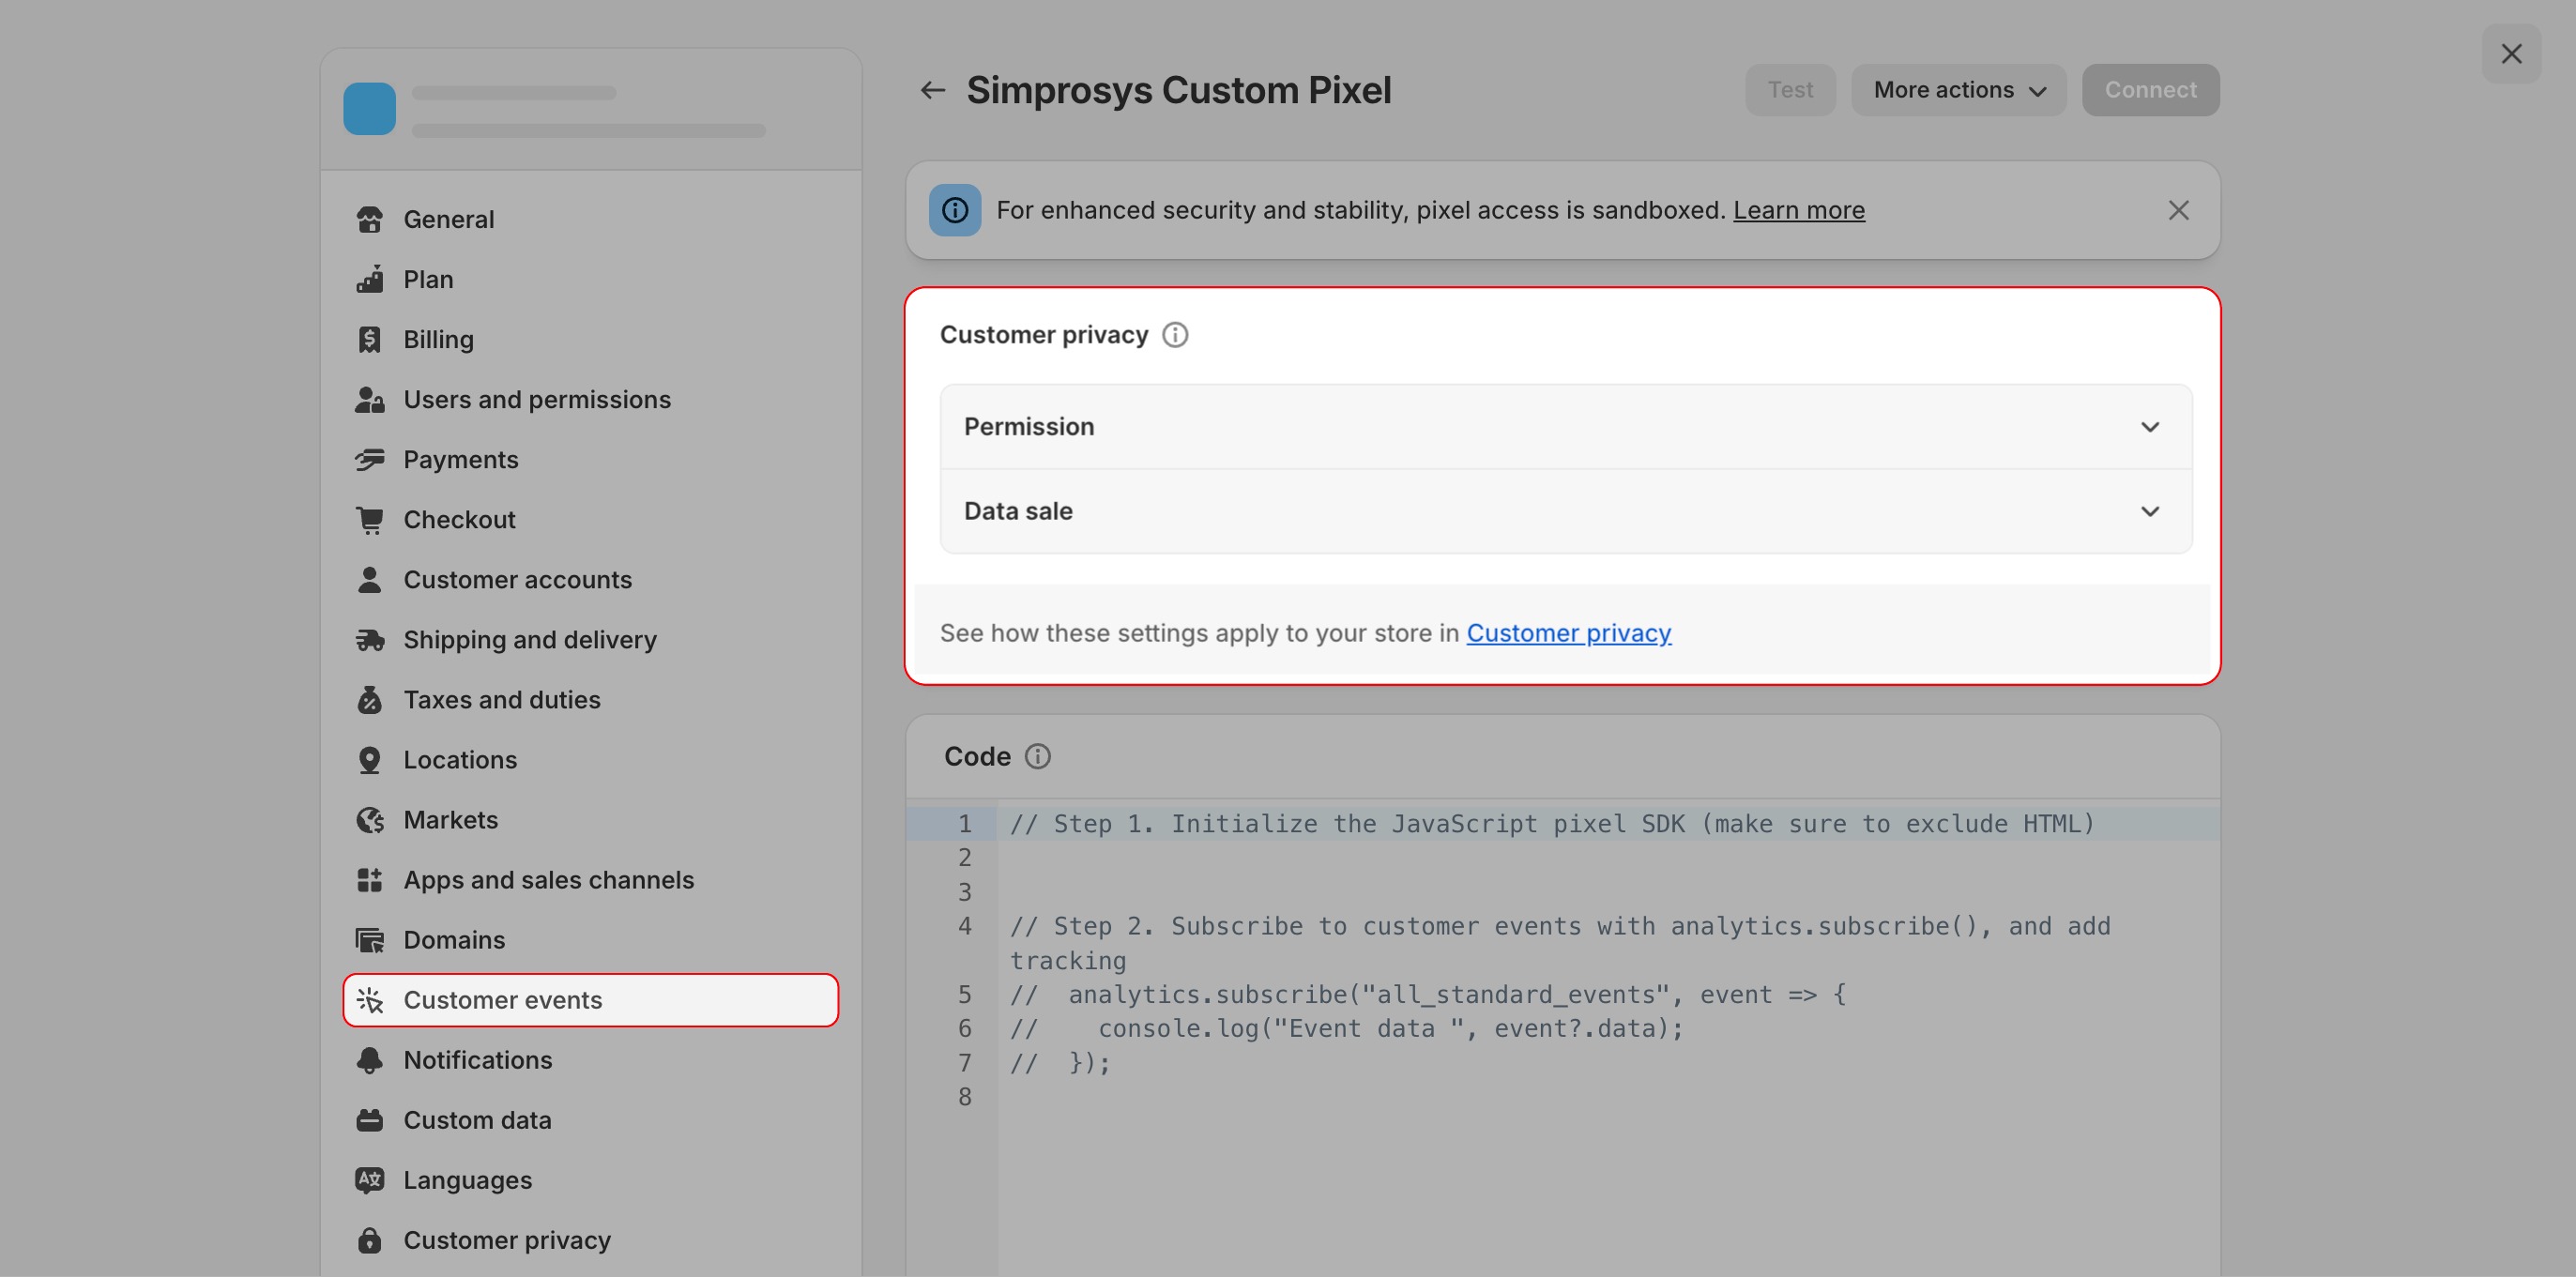The height and width of the screenshot is (1277, 2576).
Task: Click the General store icon in sidebar
Action: (369, 219)
